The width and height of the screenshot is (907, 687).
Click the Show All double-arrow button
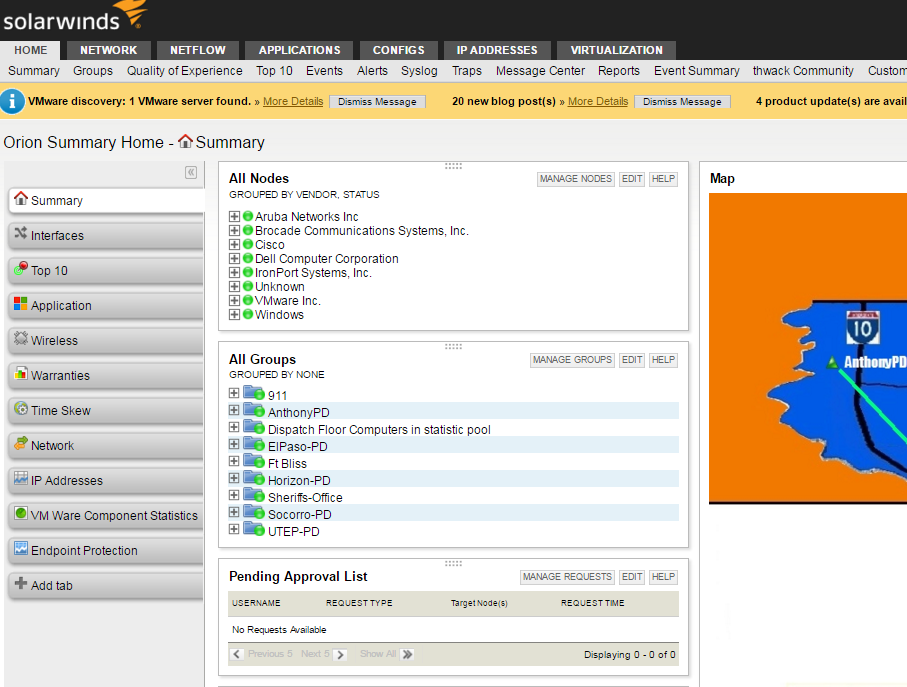click(407, 655)
